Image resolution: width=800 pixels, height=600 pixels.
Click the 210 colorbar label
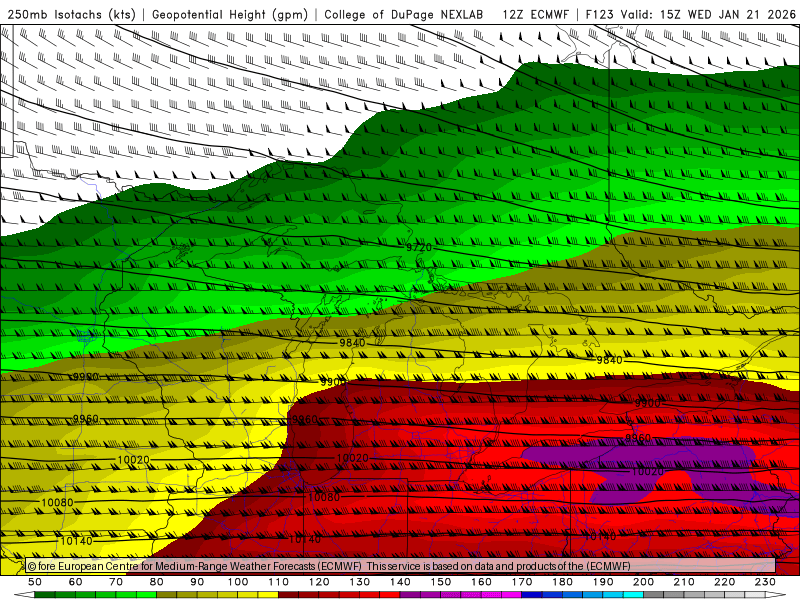click(x=684, y=582)
